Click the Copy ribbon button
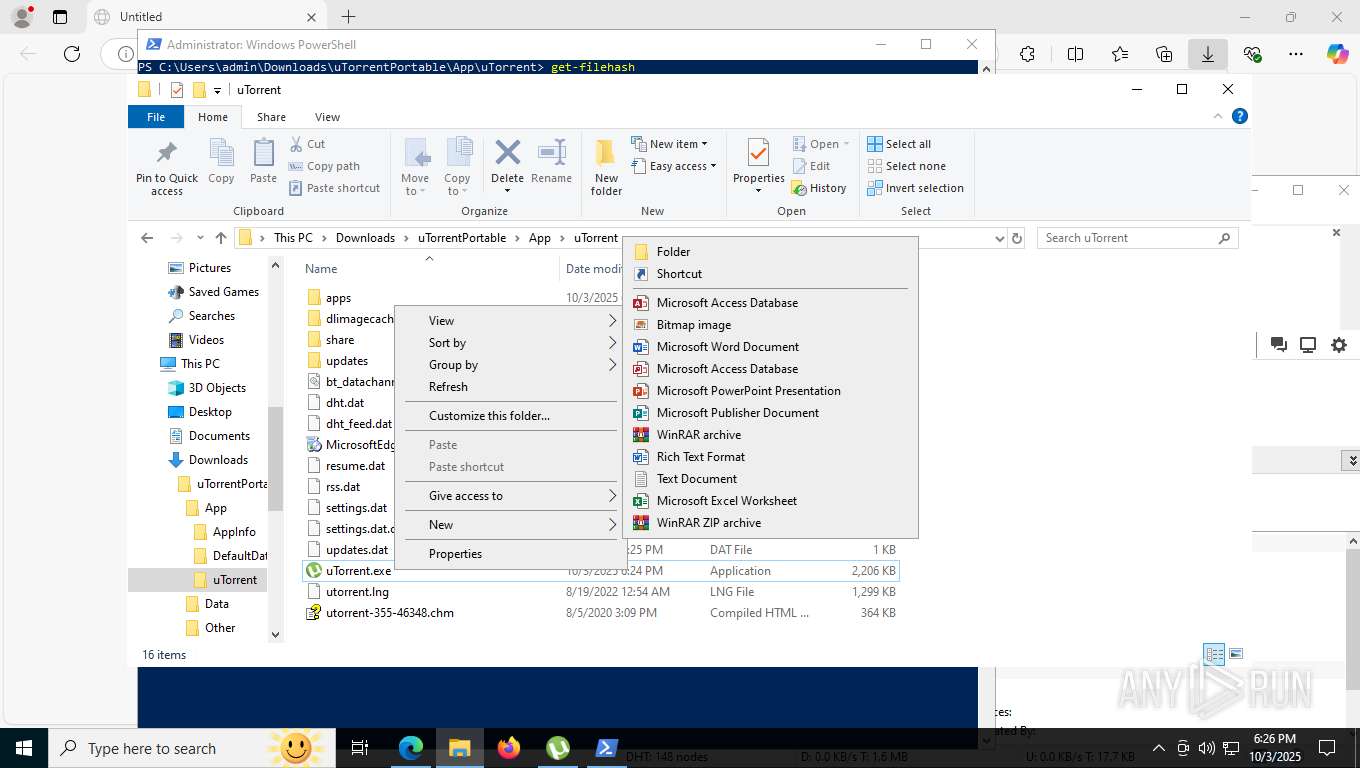The width and height of the screenshot is (1360, 768). click(221, 162)
